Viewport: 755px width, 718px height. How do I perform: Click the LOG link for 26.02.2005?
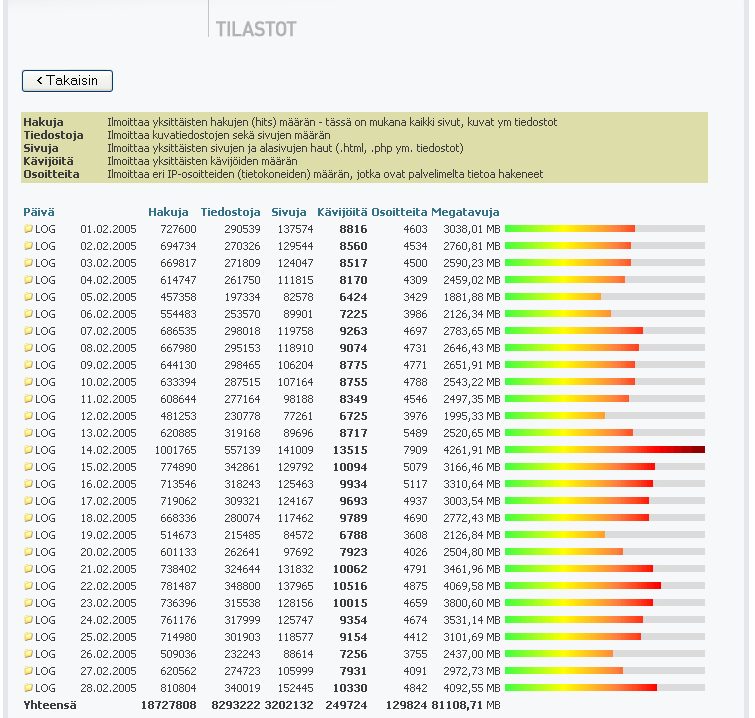45,654
